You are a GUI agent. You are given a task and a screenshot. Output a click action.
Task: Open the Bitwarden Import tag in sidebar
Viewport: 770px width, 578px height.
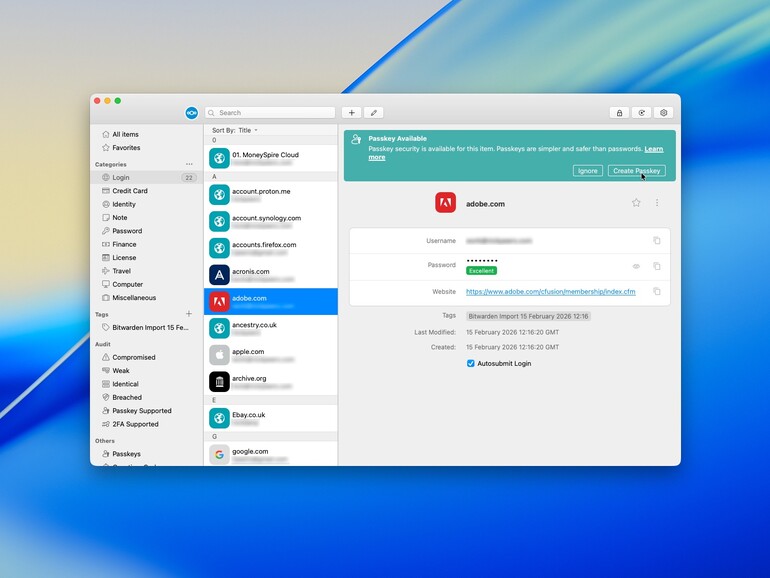coord(146,328)
